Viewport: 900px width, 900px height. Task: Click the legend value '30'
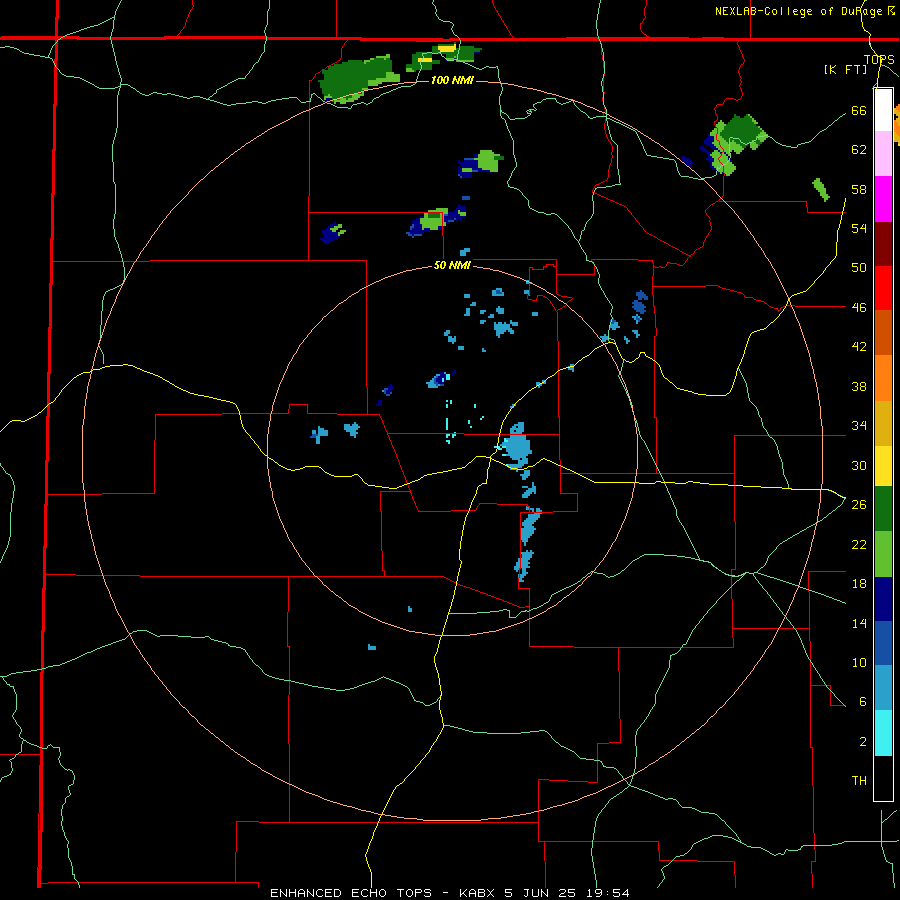[859, 465]
